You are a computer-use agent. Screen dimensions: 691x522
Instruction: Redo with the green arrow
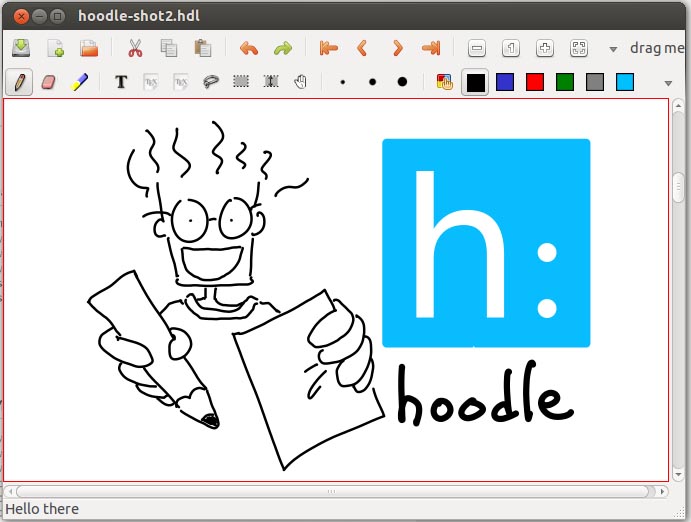click(283, 48)
